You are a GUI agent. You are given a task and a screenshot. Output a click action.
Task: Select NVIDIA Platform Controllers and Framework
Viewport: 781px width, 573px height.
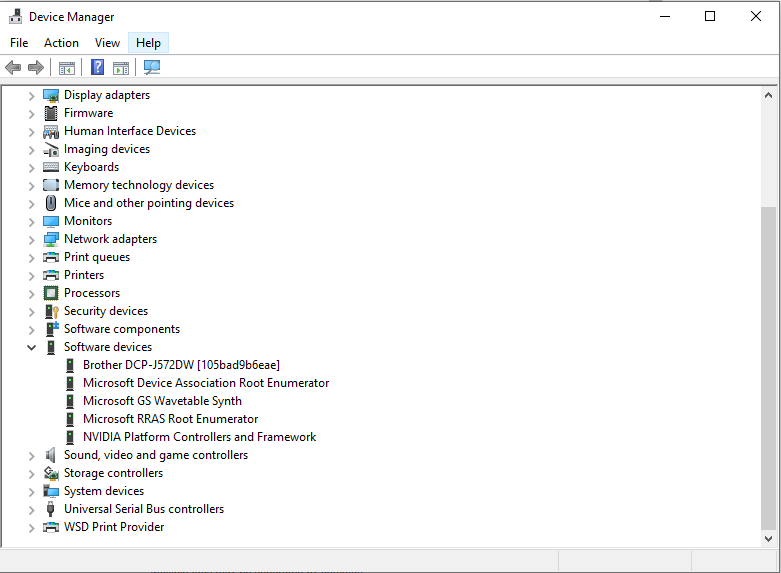(x=199, y=437)
